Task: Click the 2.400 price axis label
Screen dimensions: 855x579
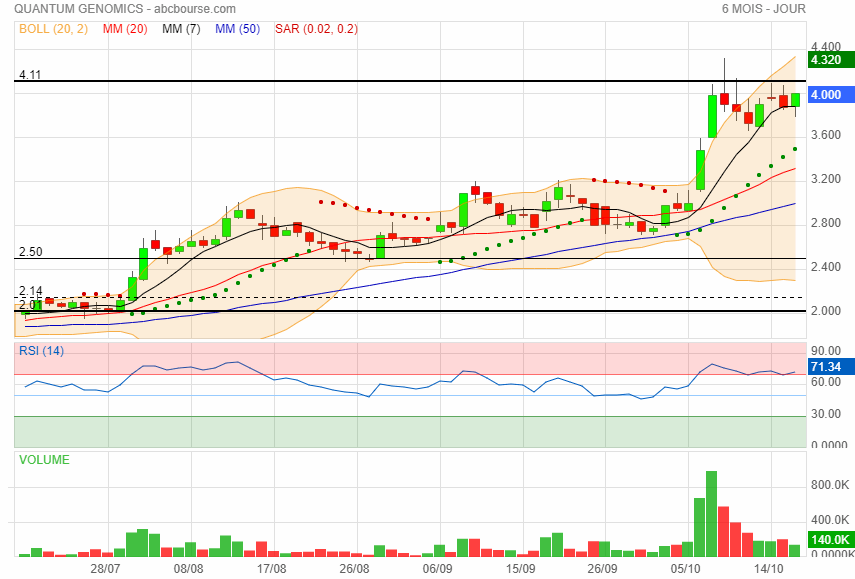Action: point(826,267)
